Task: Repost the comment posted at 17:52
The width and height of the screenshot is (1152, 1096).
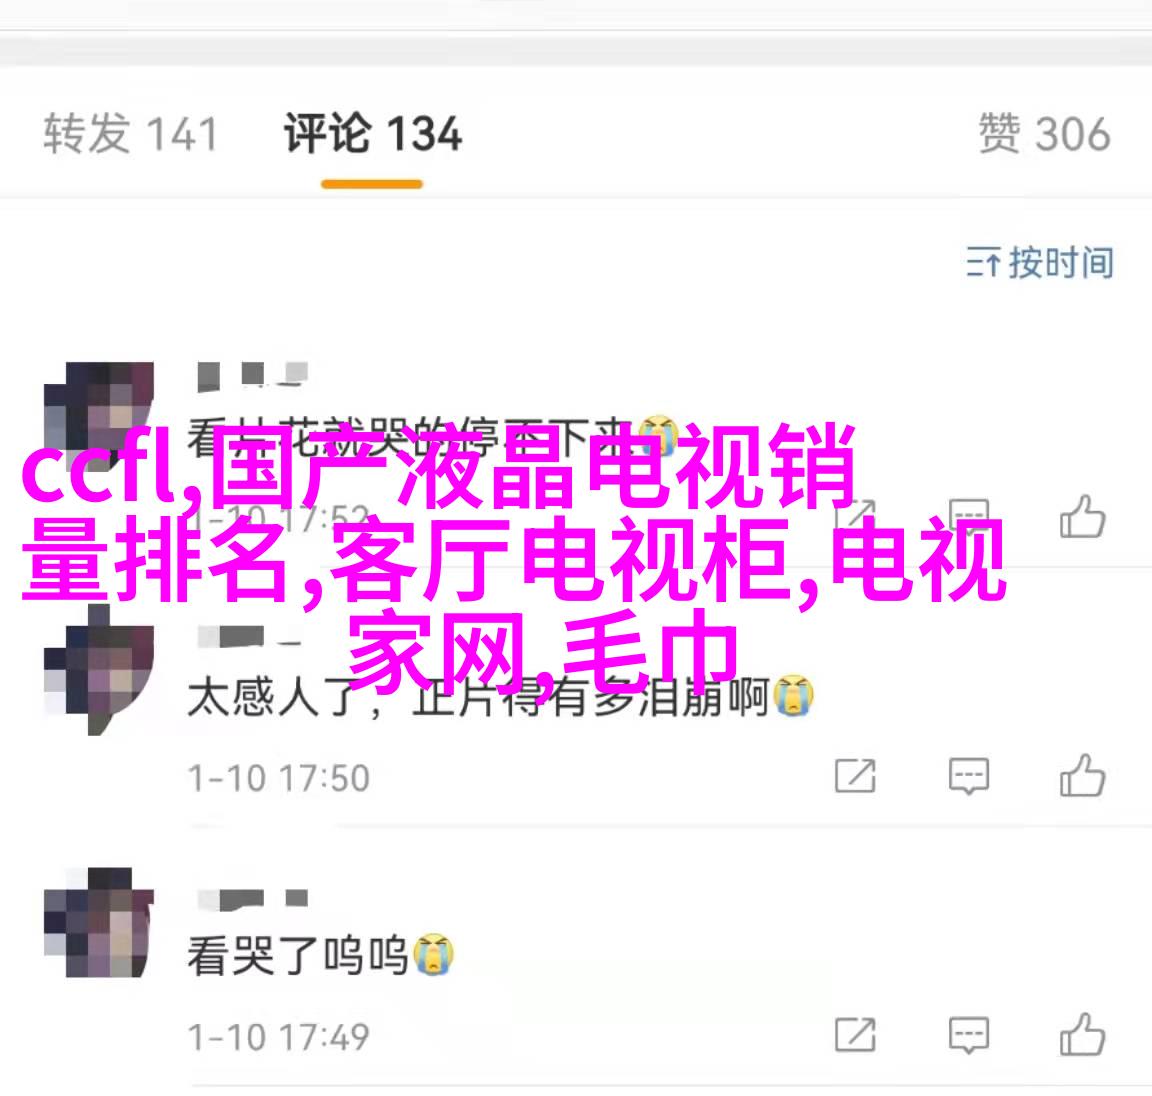Action: click(x=855, y=516)
